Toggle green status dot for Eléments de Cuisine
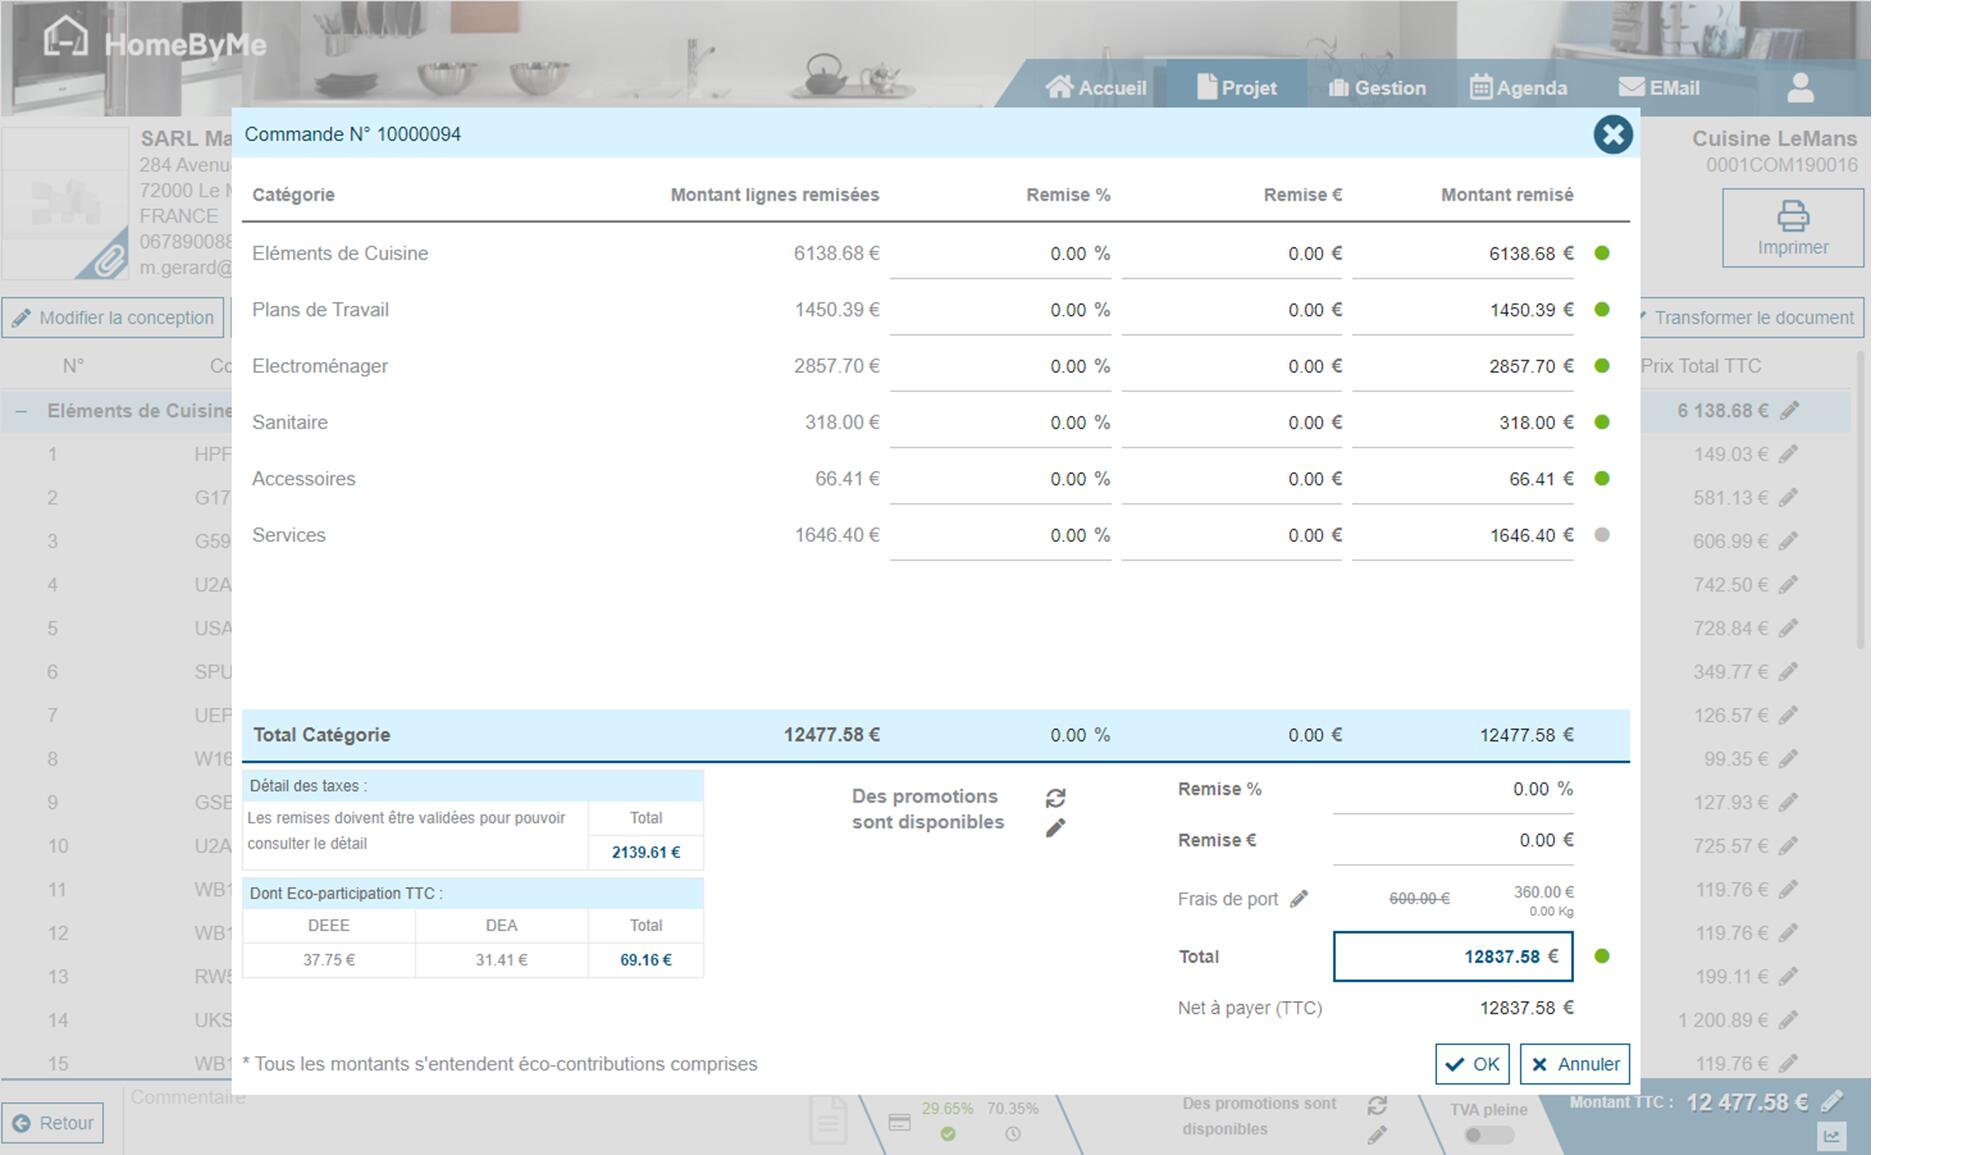The image size is (1980, 1155). tap(1602, 254)
